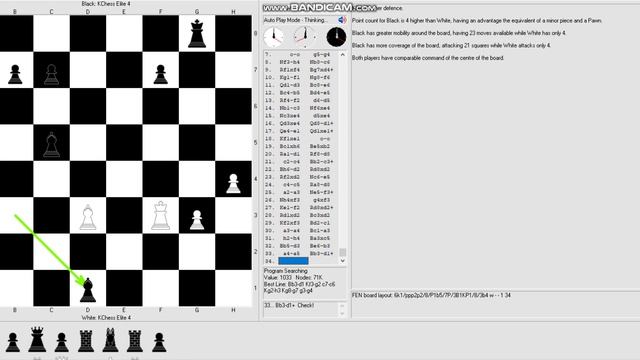Click the 'Program Searching' status line
The width and height of the screenshot is (640, 360).
coord(286,271)
